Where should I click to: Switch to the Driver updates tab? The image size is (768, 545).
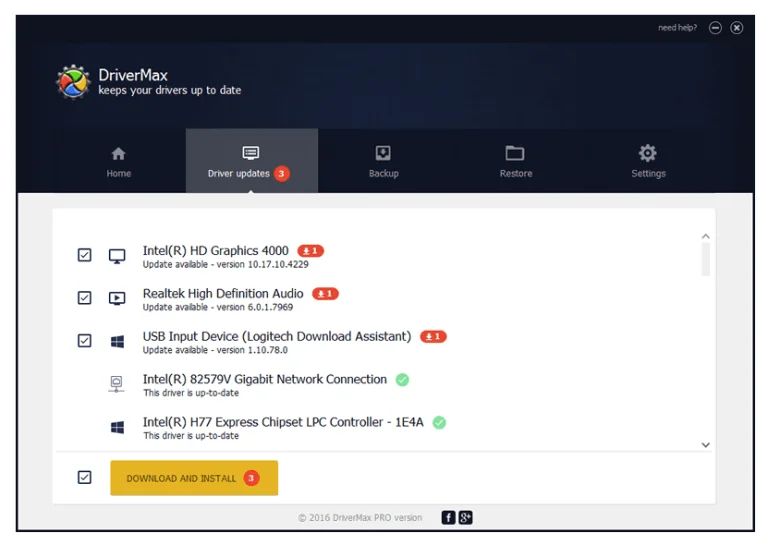[x=252, y=162]
